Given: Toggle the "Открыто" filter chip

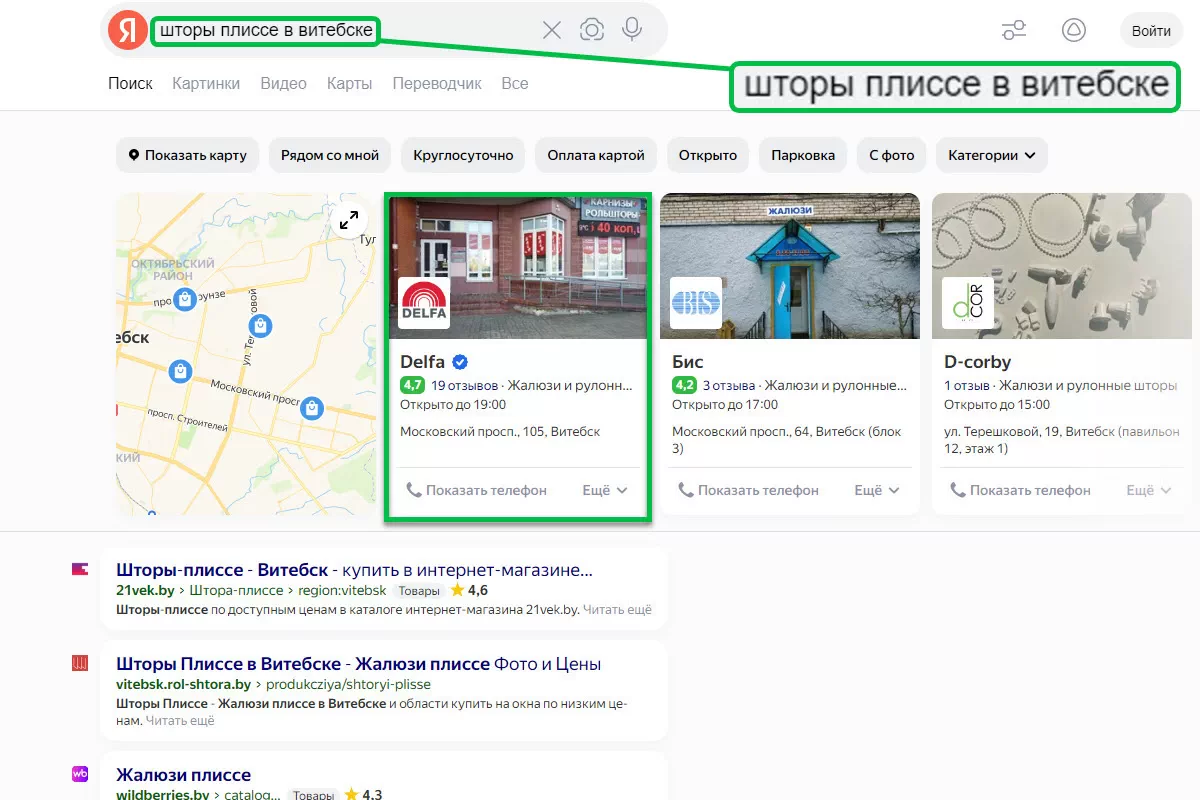Looking at the screenshot, I should click(x=708, y=155).
